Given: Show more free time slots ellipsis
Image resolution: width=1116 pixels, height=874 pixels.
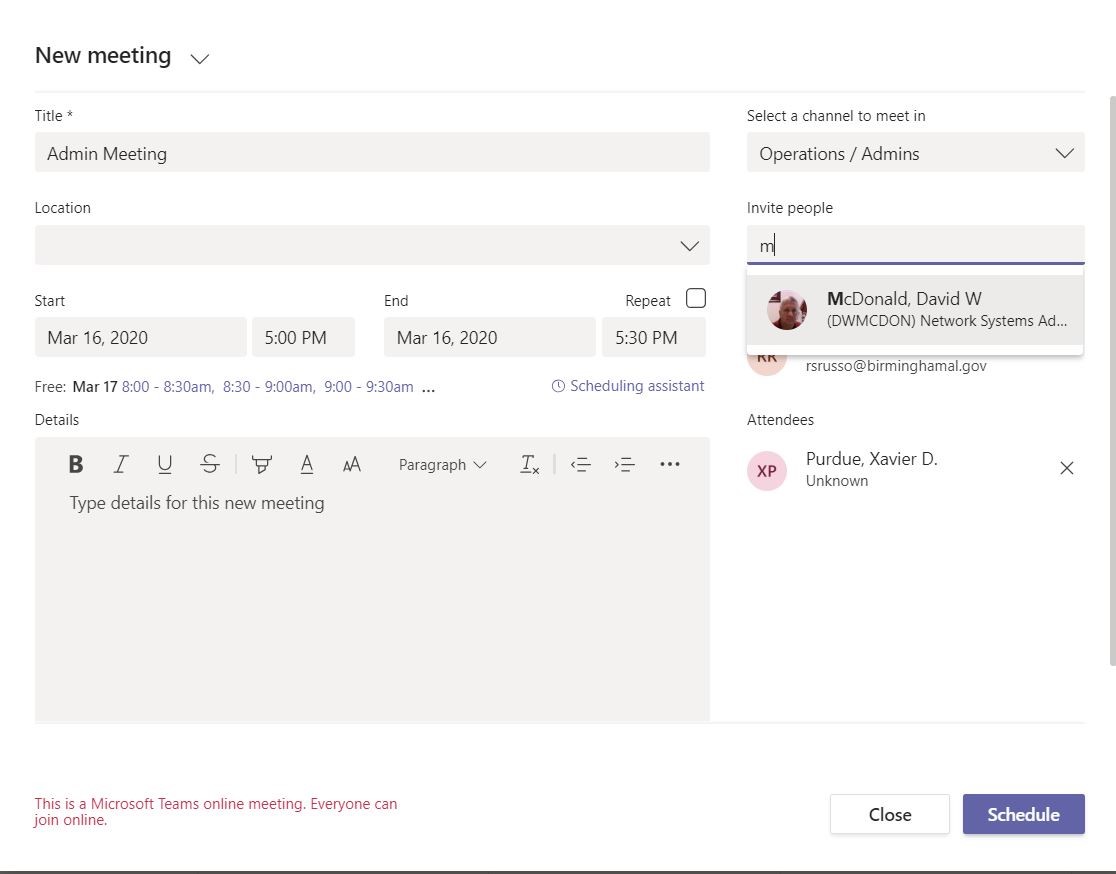Looking at the screenshot, I should pos(428,389).
